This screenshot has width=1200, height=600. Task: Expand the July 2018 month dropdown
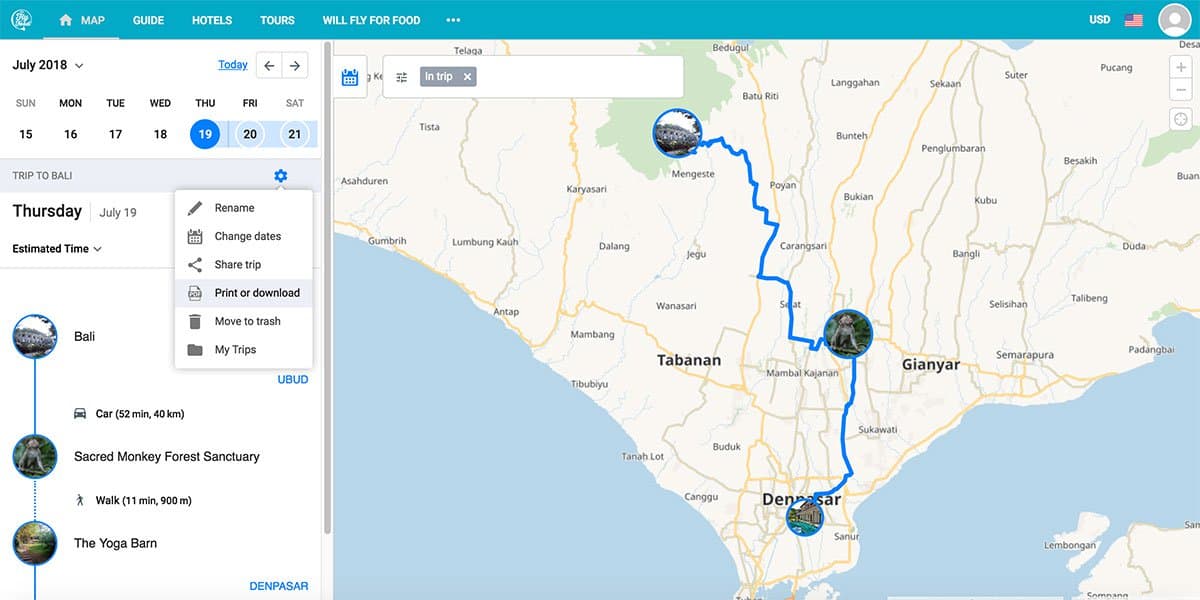[48, 65]
